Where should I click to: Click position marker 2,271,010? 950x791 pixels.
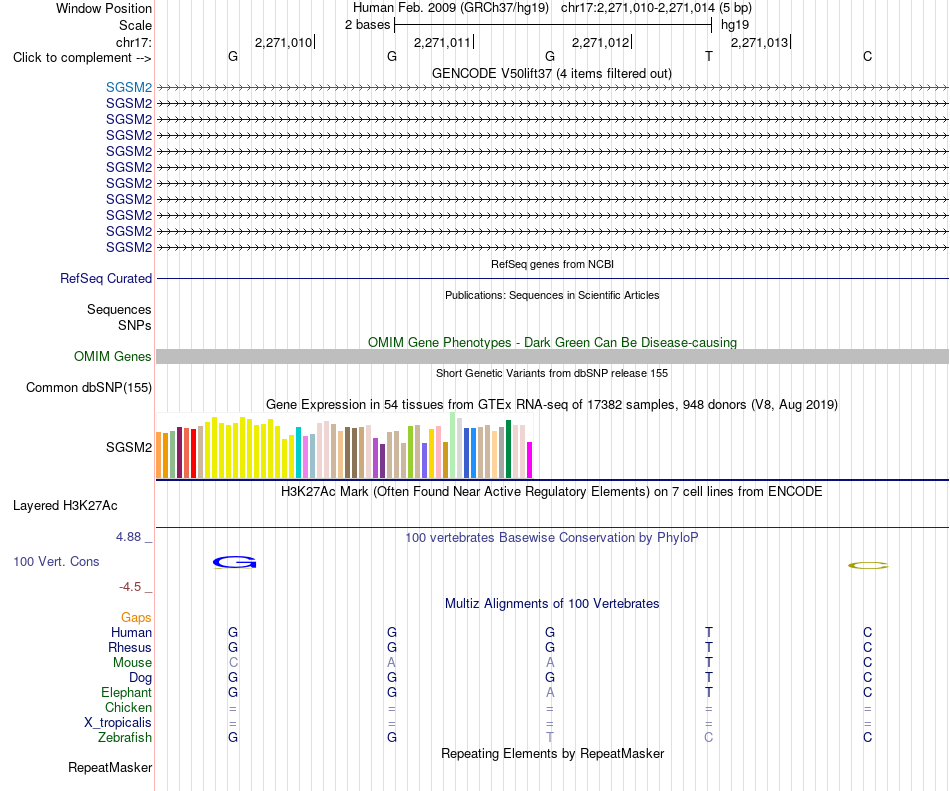[x=283, y=42]
